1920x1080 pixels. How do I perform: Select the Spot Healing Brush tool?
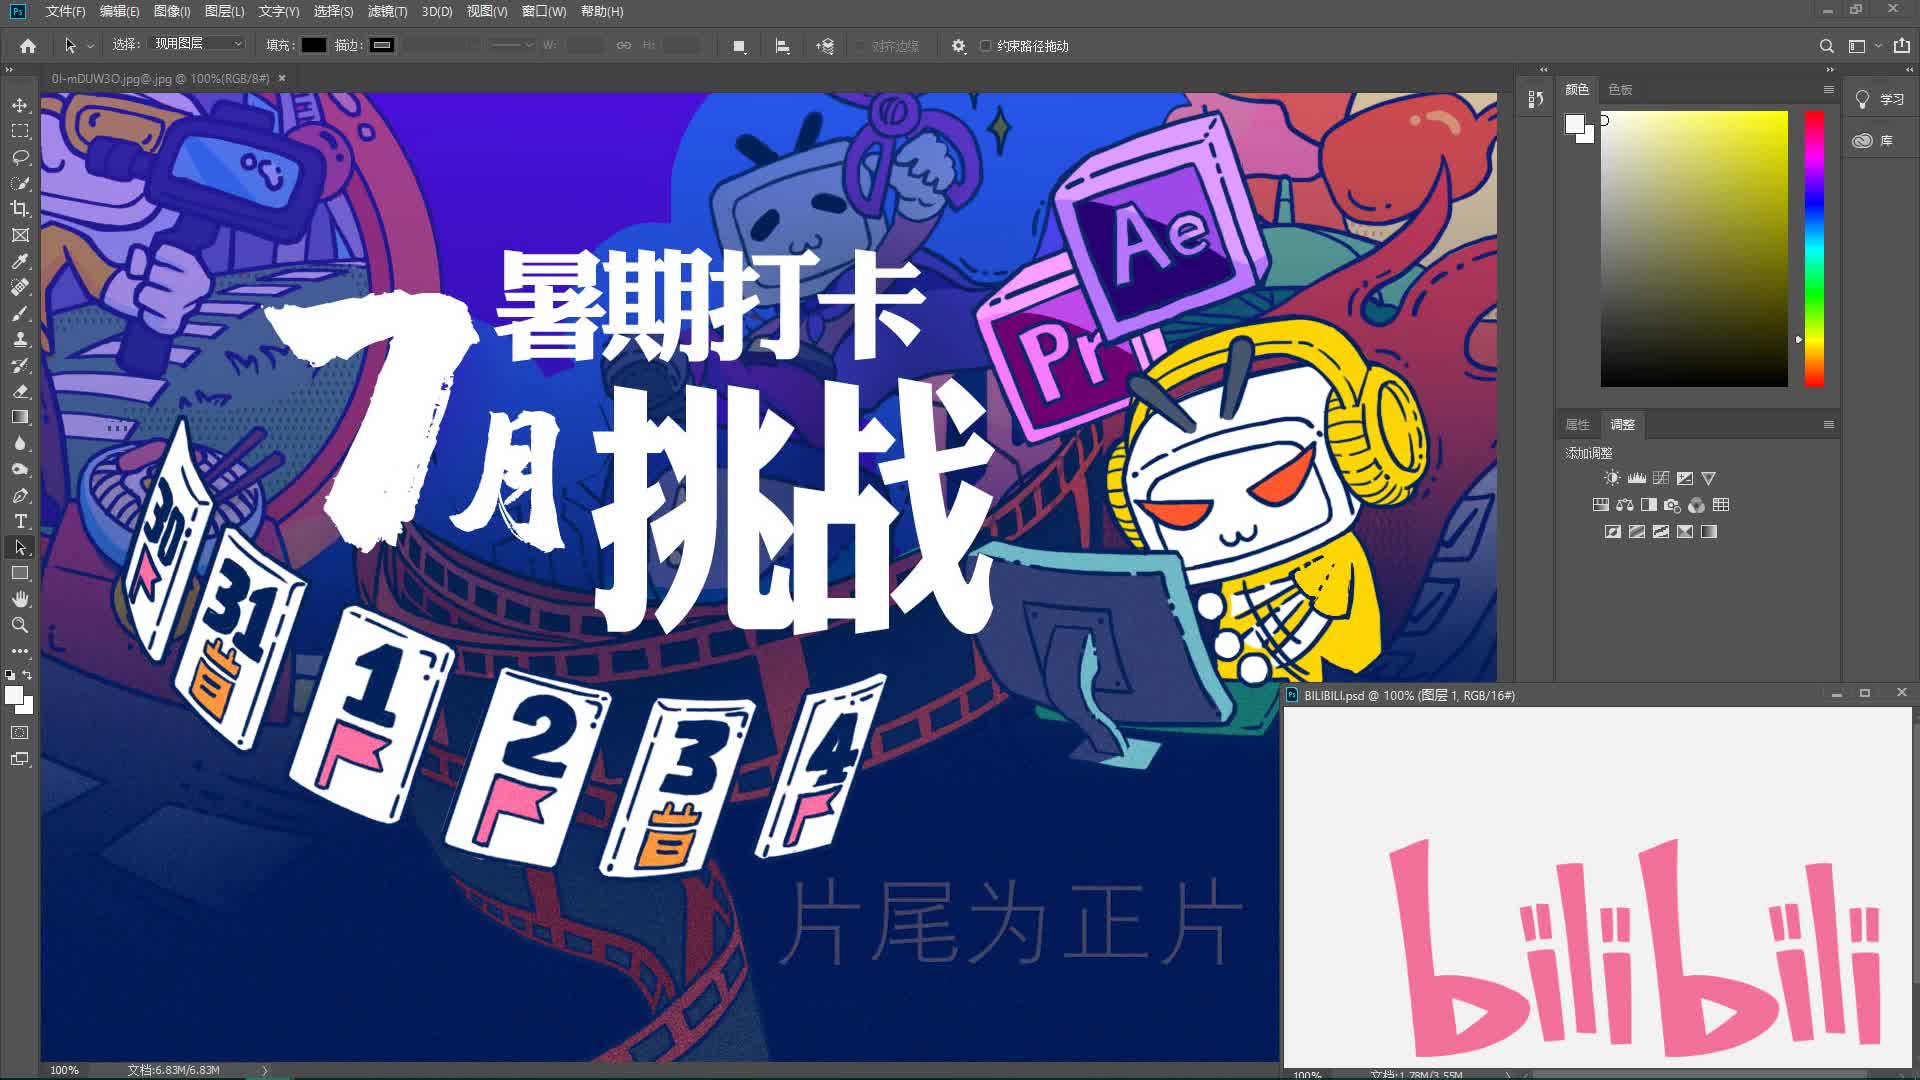tap(20, 287)
